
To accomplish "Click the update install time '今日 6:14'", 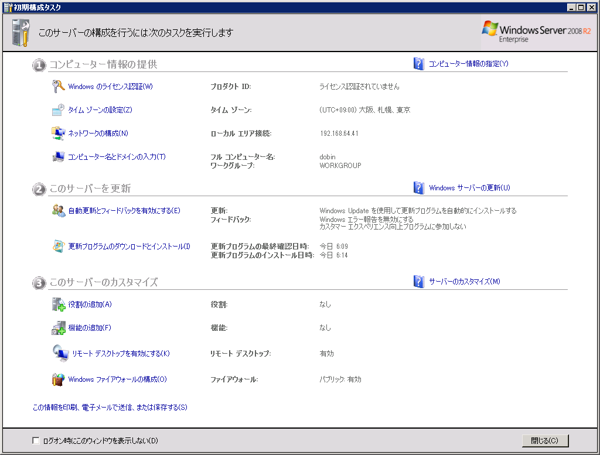I will pos(334,255).
